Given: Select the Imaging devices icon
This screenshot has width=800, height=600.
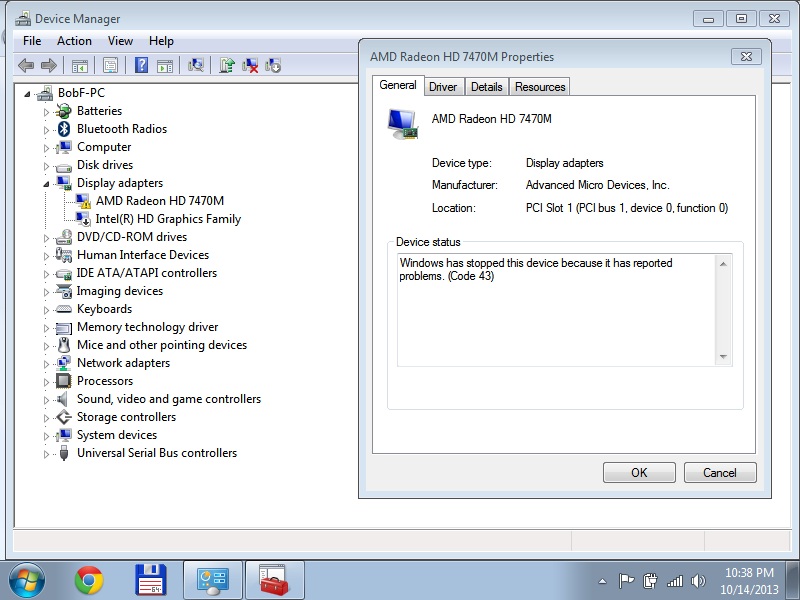Looking at the screenshot, I should [63, 291].
